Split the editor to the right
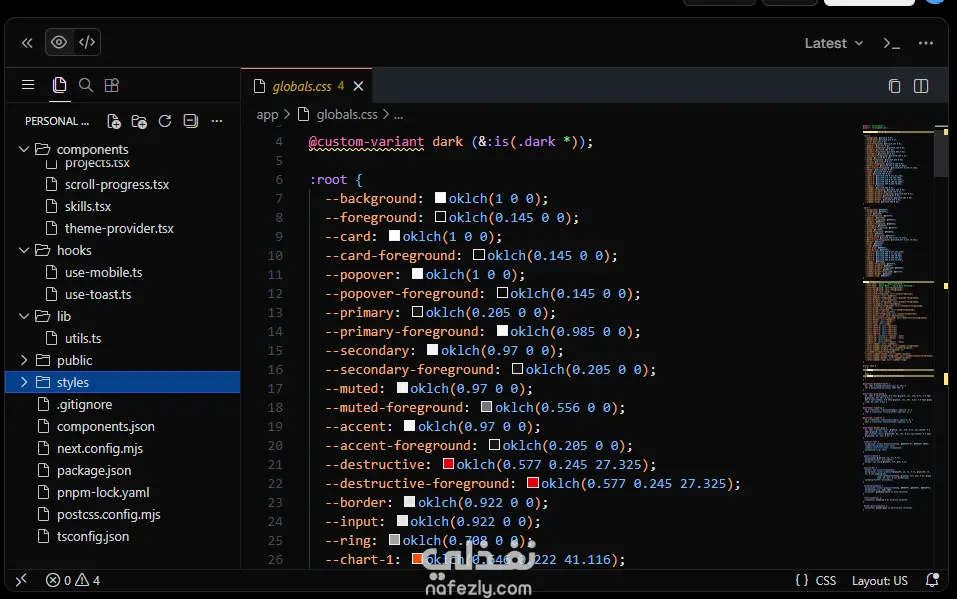The image size is (957, 599). tap(921, 86)
